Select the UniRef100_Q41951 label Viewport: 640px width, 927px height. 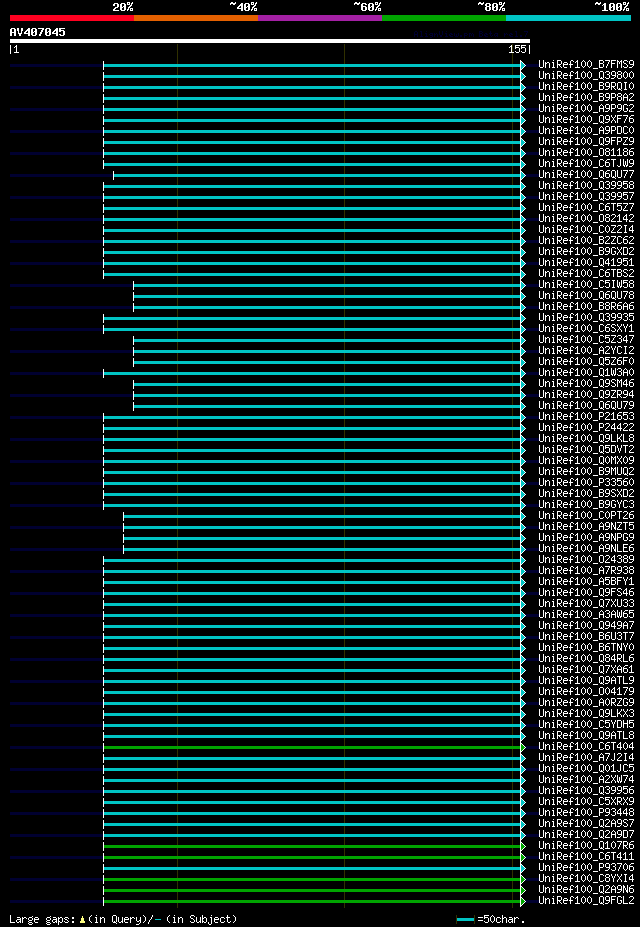586,263
